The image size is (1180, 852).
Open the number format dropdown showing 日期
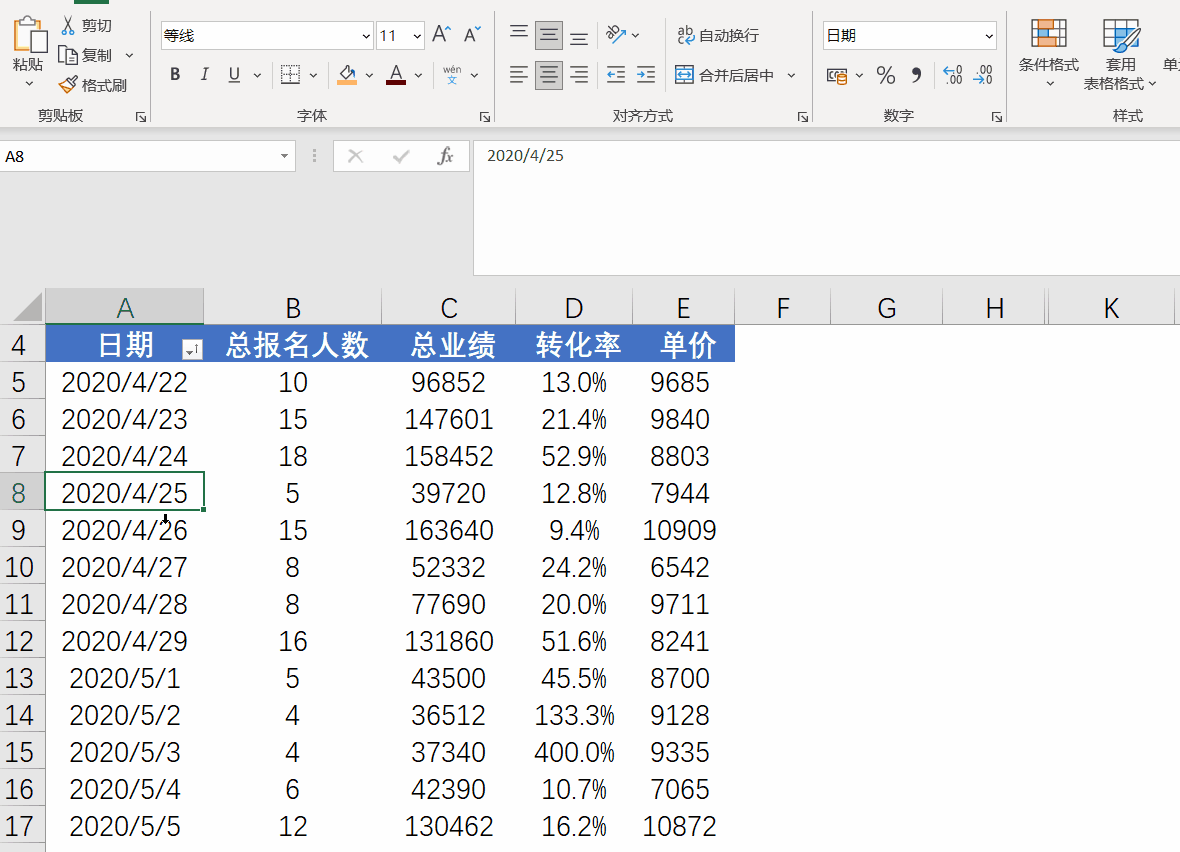(989, 35)
